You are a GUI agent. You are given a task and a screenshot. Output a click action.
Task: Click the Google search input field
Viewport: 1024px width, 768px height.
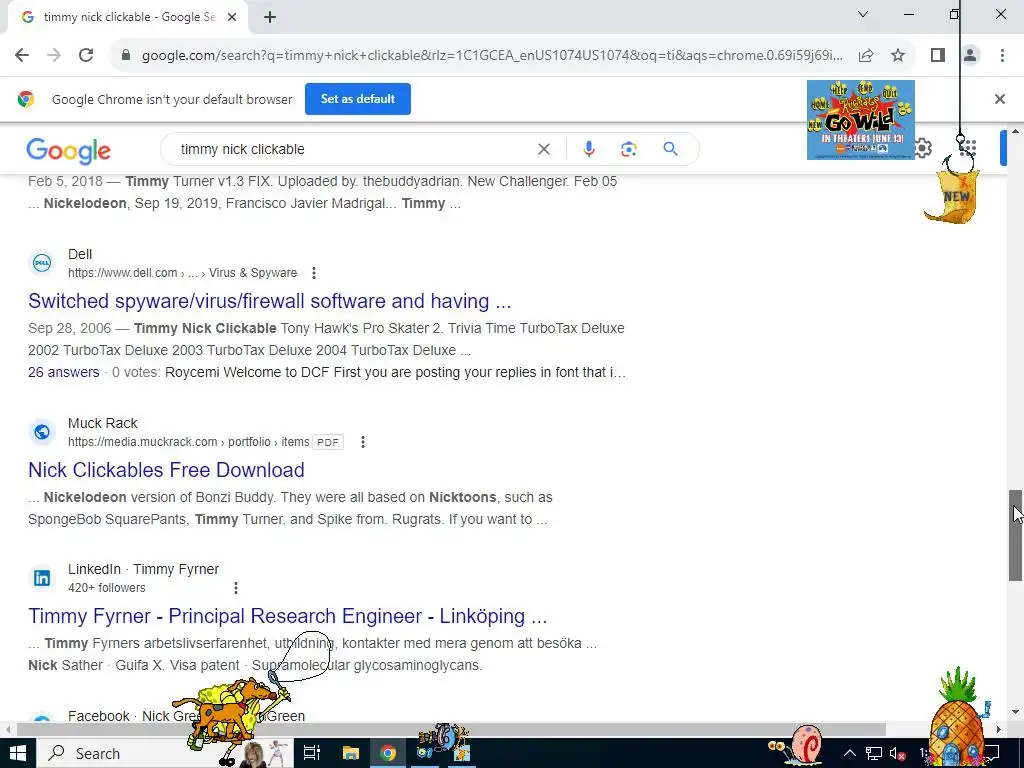coord(353,149)
